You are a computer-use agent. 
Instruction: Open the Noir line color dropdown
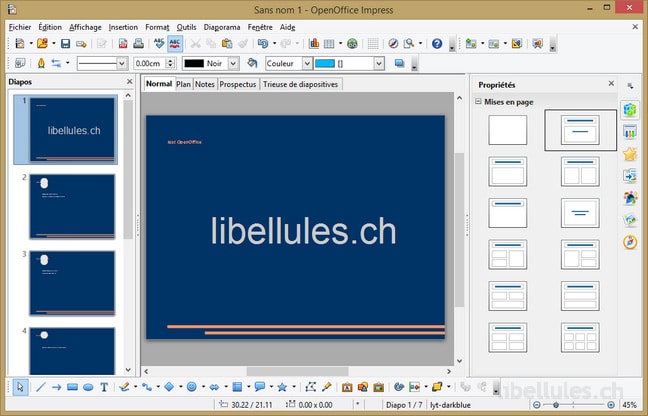[x=233, y=64]
